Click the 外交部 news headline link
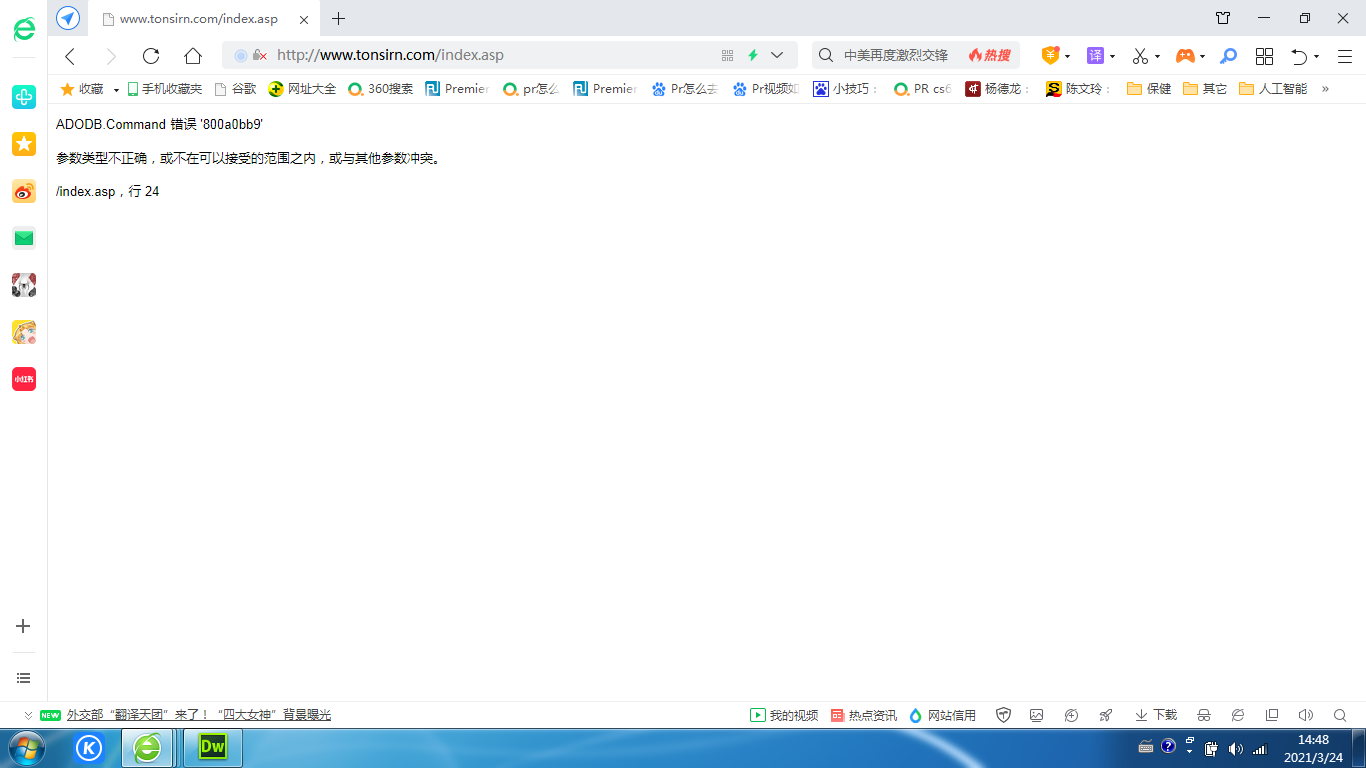1366x768 pixels. point(199,715)
